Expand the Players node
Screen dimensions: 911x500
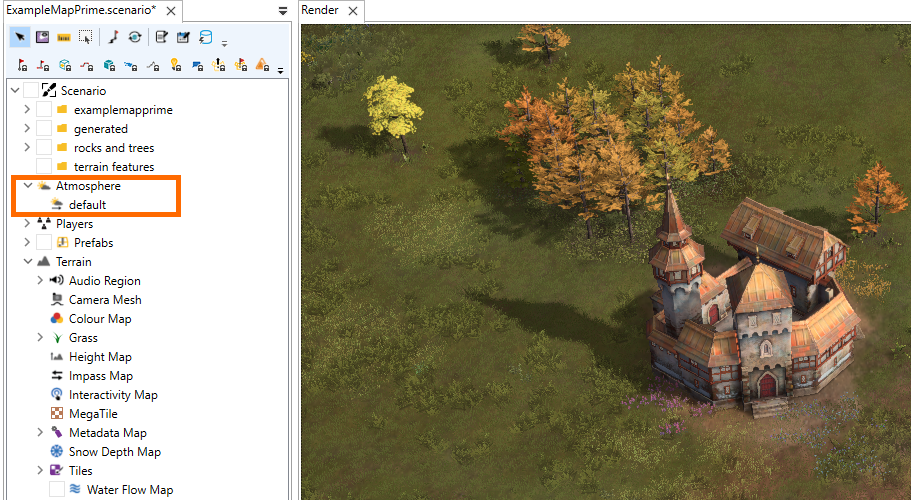coord(27,224)
